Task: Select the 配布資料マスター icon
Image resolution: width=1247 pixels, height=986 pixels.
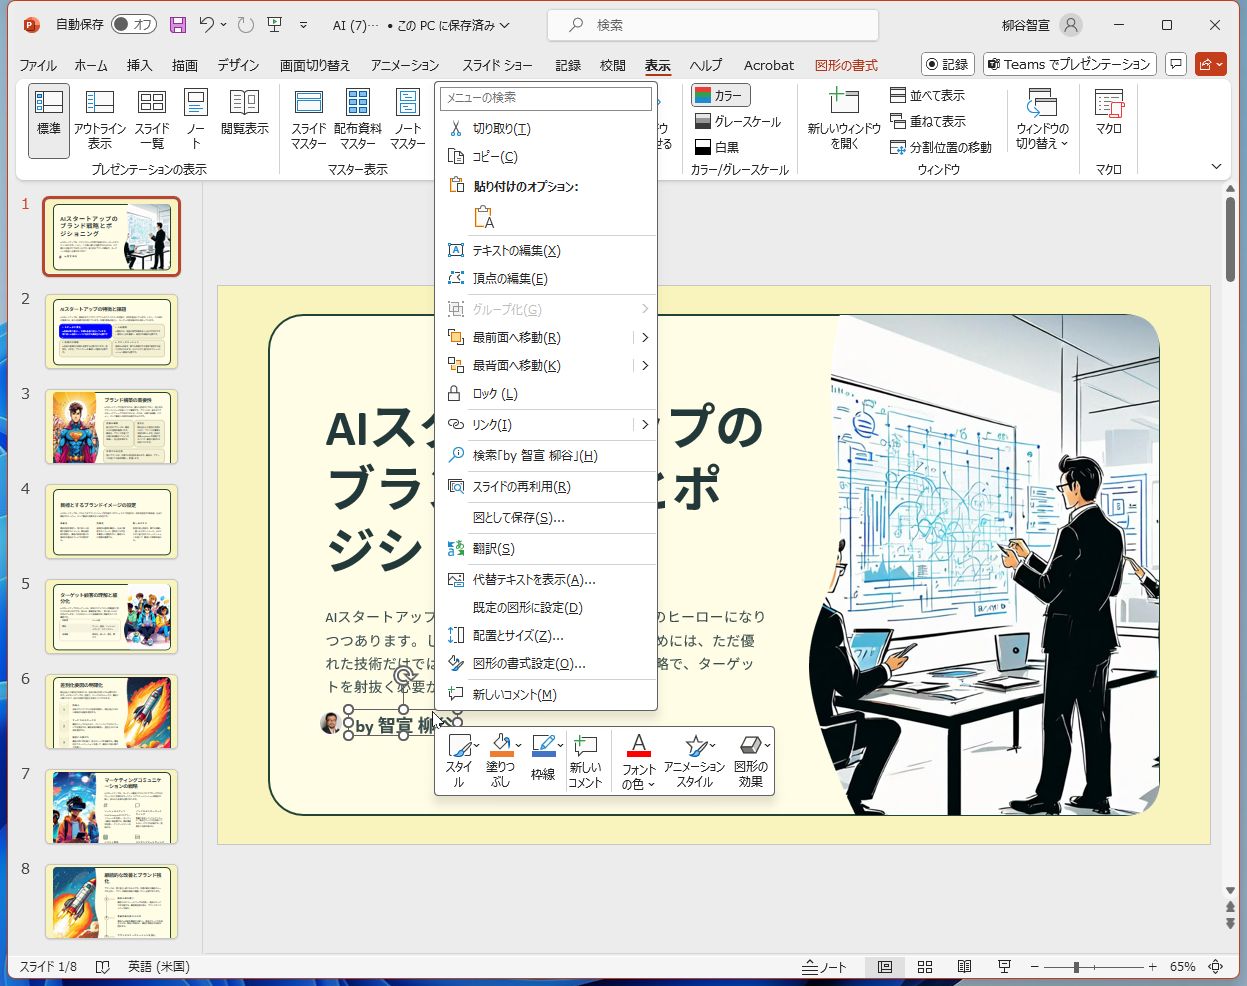Action: (356, 118)
